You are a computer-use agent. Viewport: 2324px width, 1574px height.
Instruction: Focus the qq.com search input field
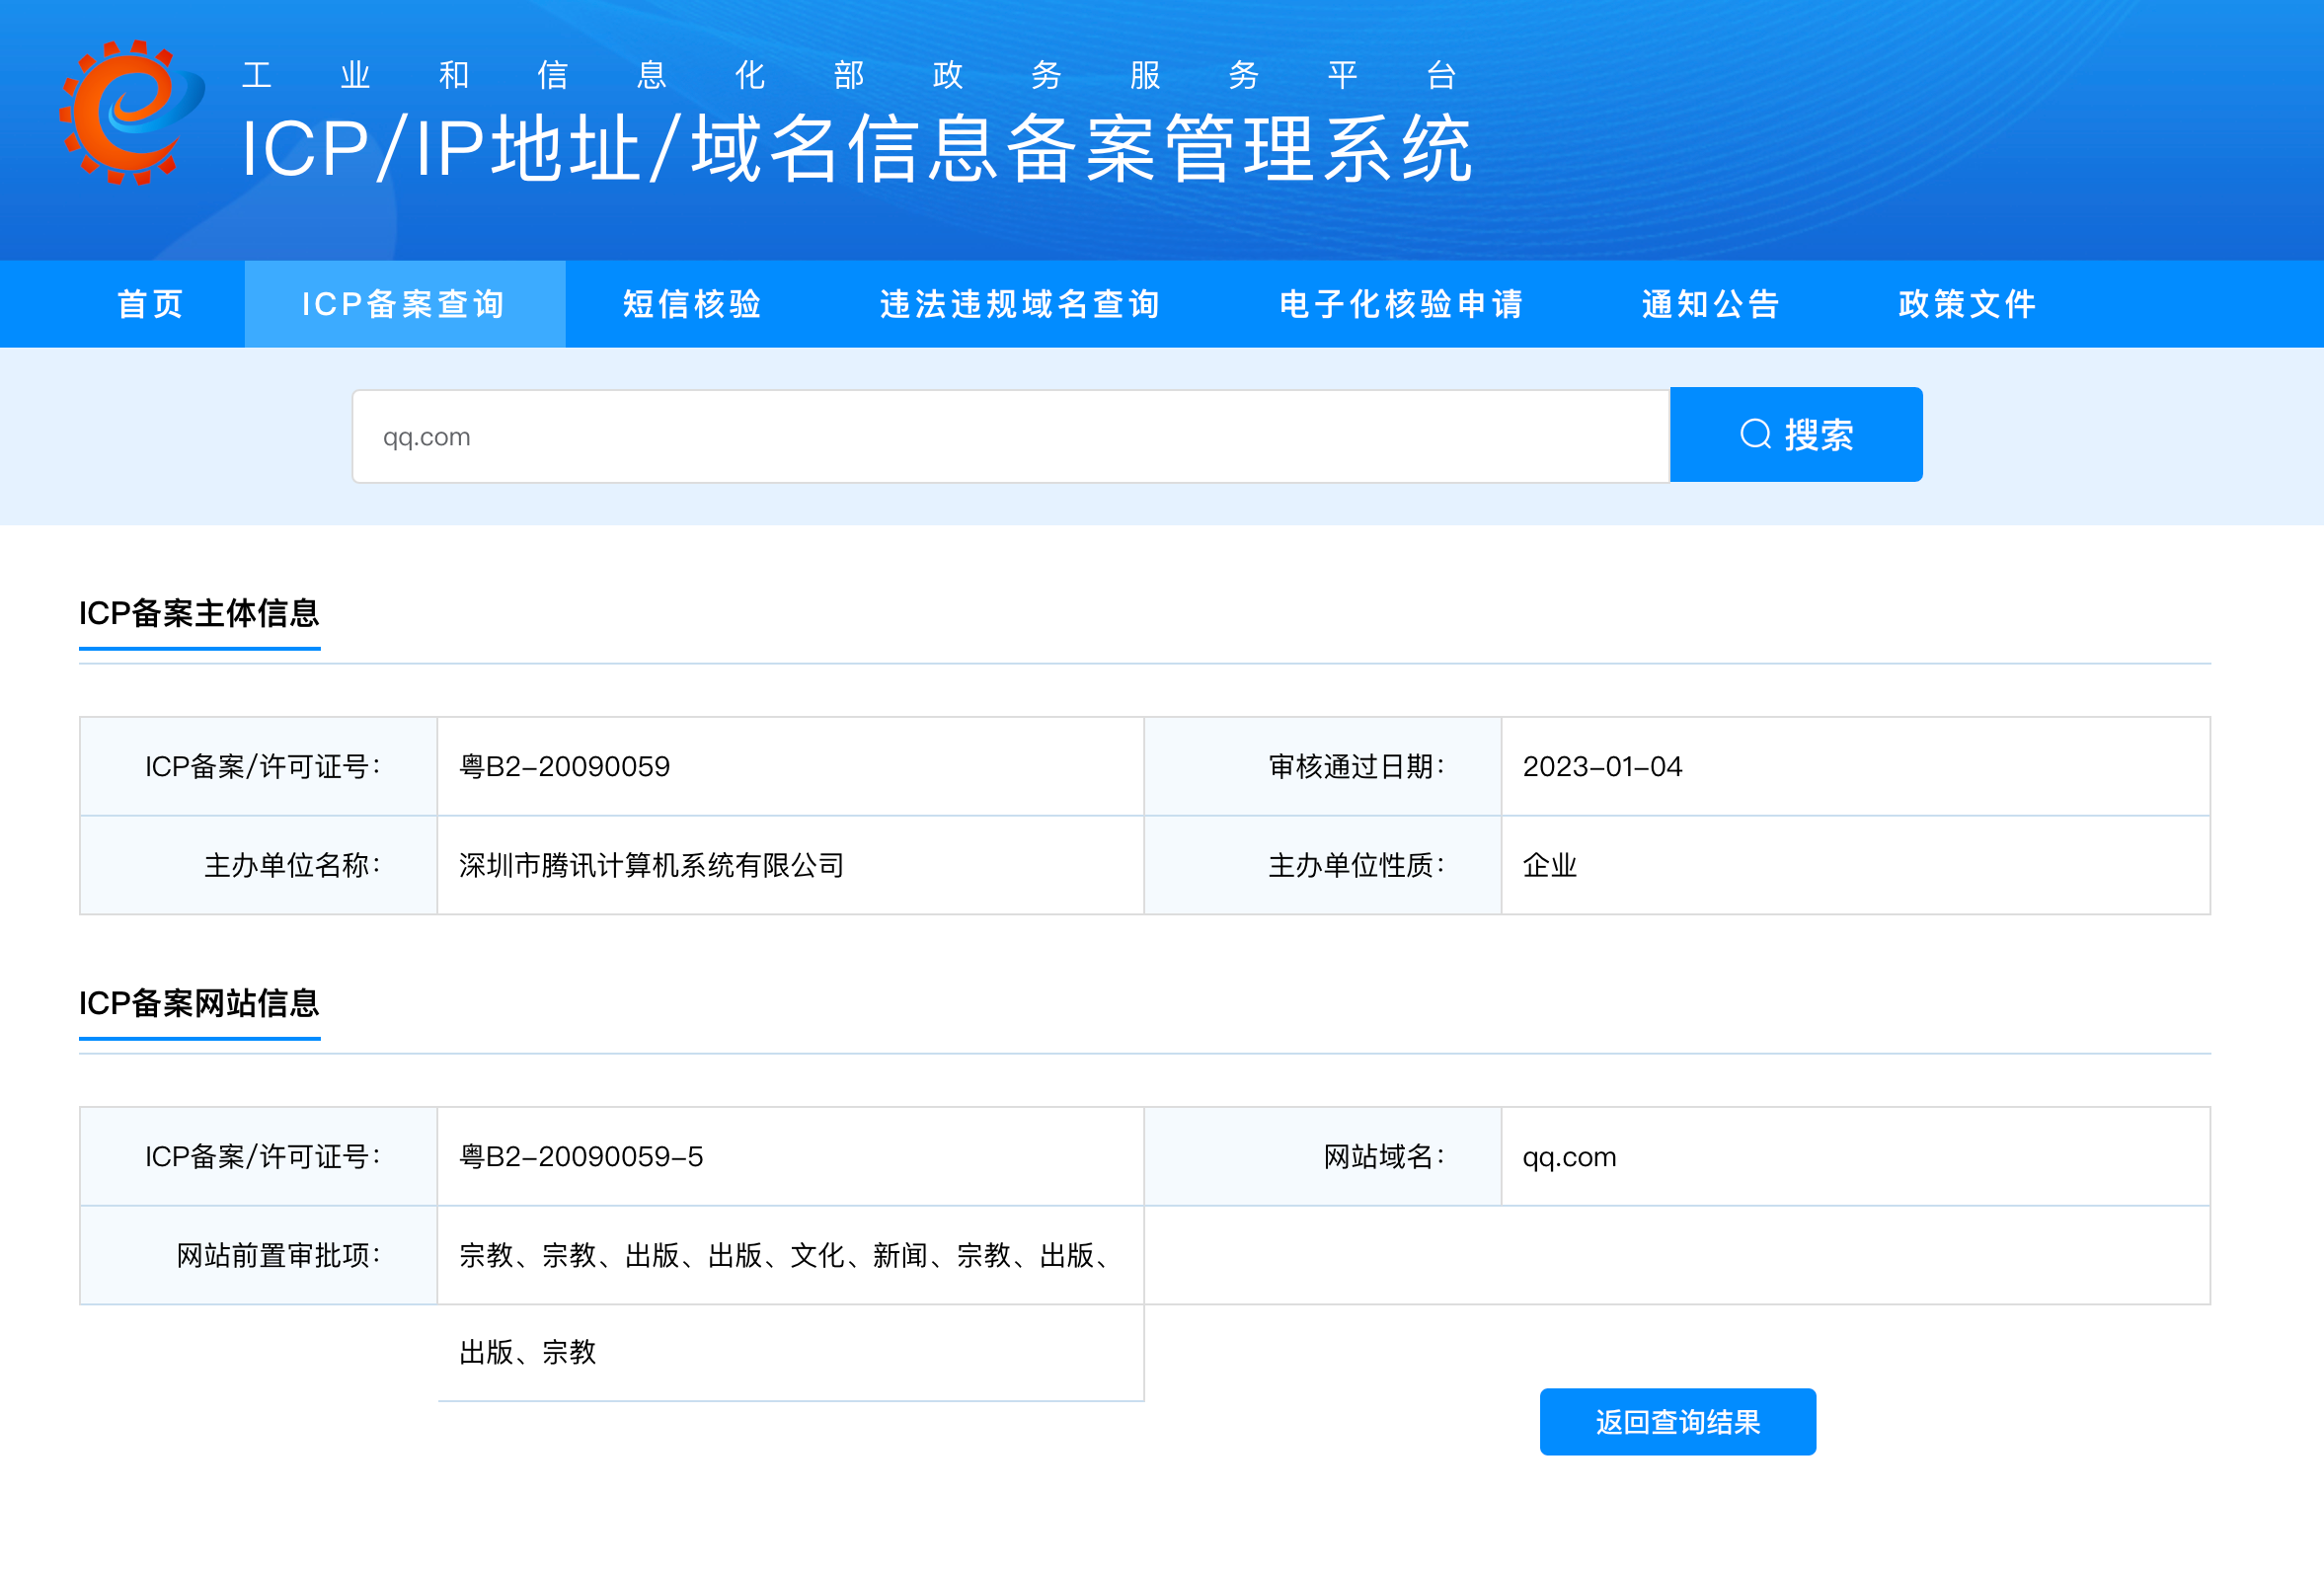coord(1011,436)
